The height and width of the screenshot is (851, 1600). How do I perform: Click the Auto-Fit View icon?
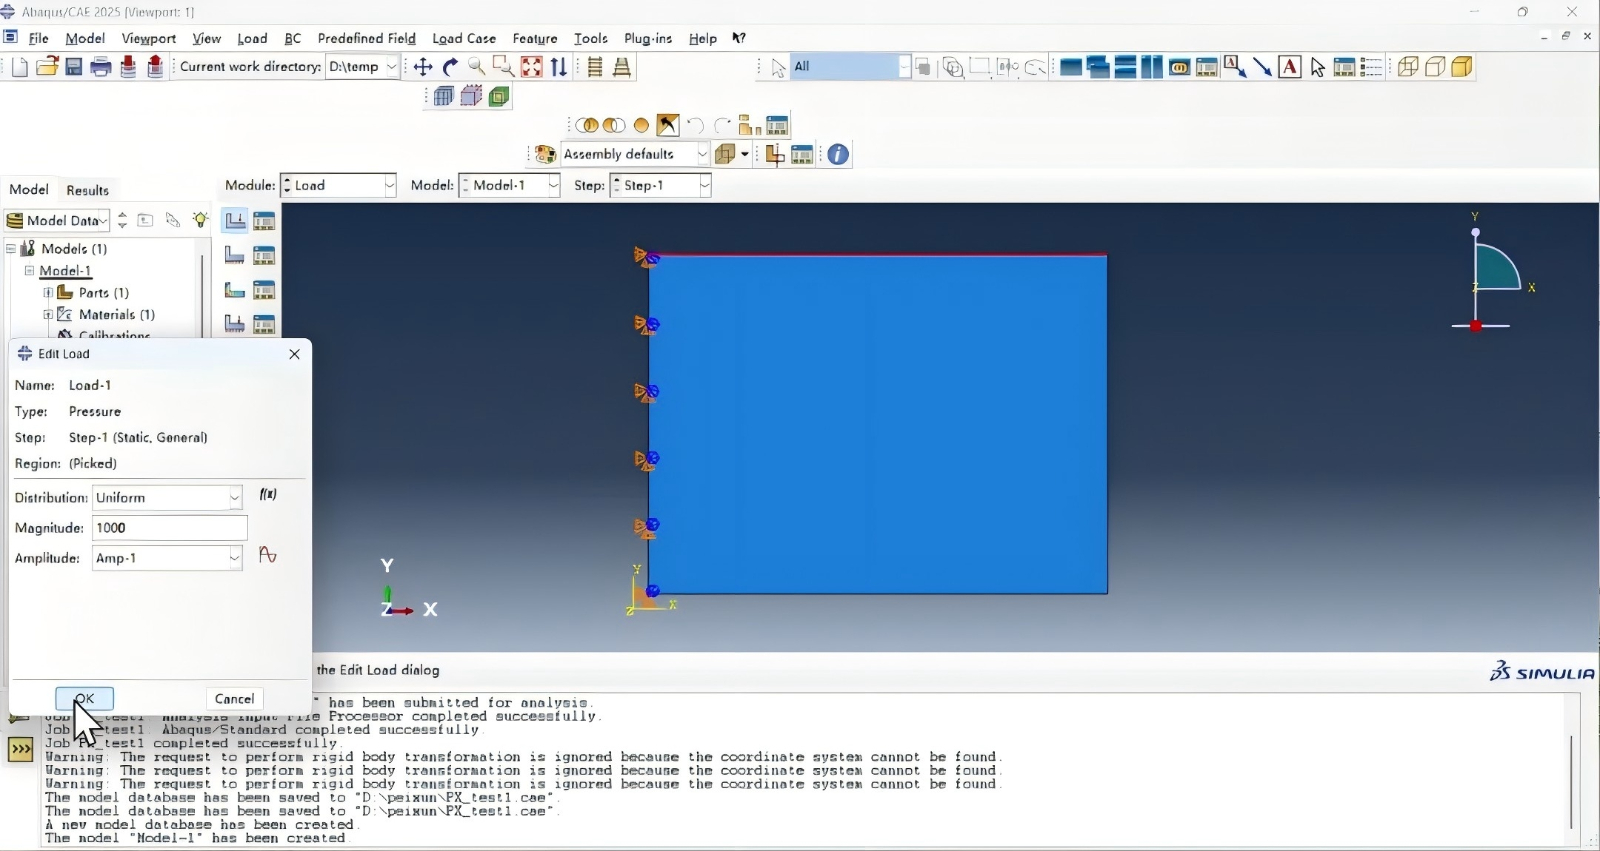coord(531,67)
